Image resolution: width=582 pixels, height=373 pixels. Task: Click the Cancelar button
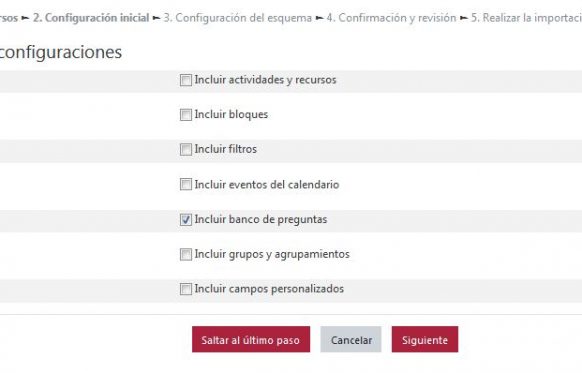pos(351,340)
